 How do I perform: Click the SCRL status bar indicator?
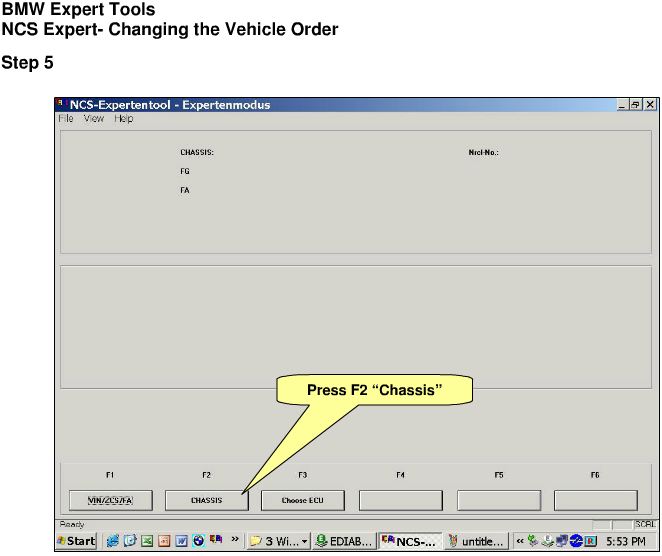click(x=645, y=524)
